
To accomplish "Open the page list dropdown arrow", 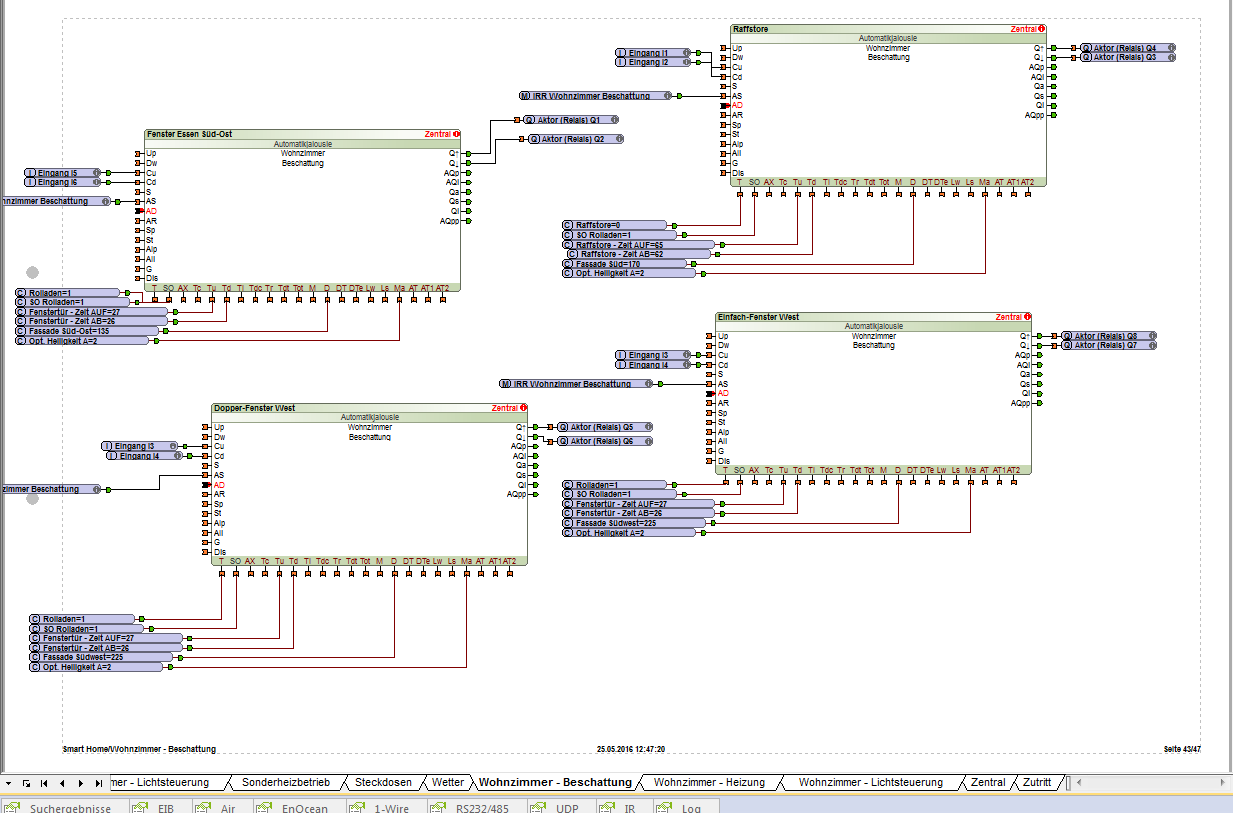I will (8, 782).
